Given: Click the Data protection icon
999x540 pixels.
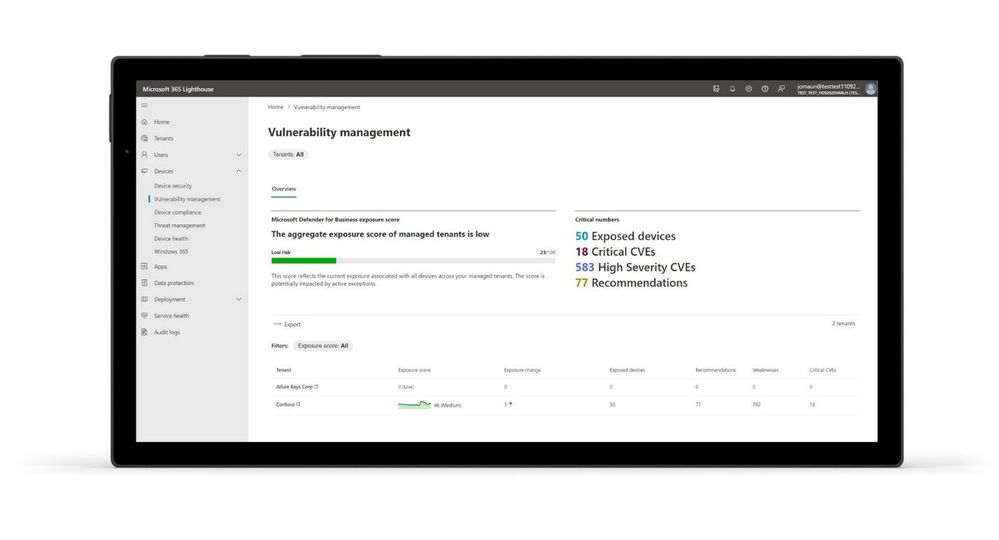Looking at the screenshot, I should [x=145, y=283].
